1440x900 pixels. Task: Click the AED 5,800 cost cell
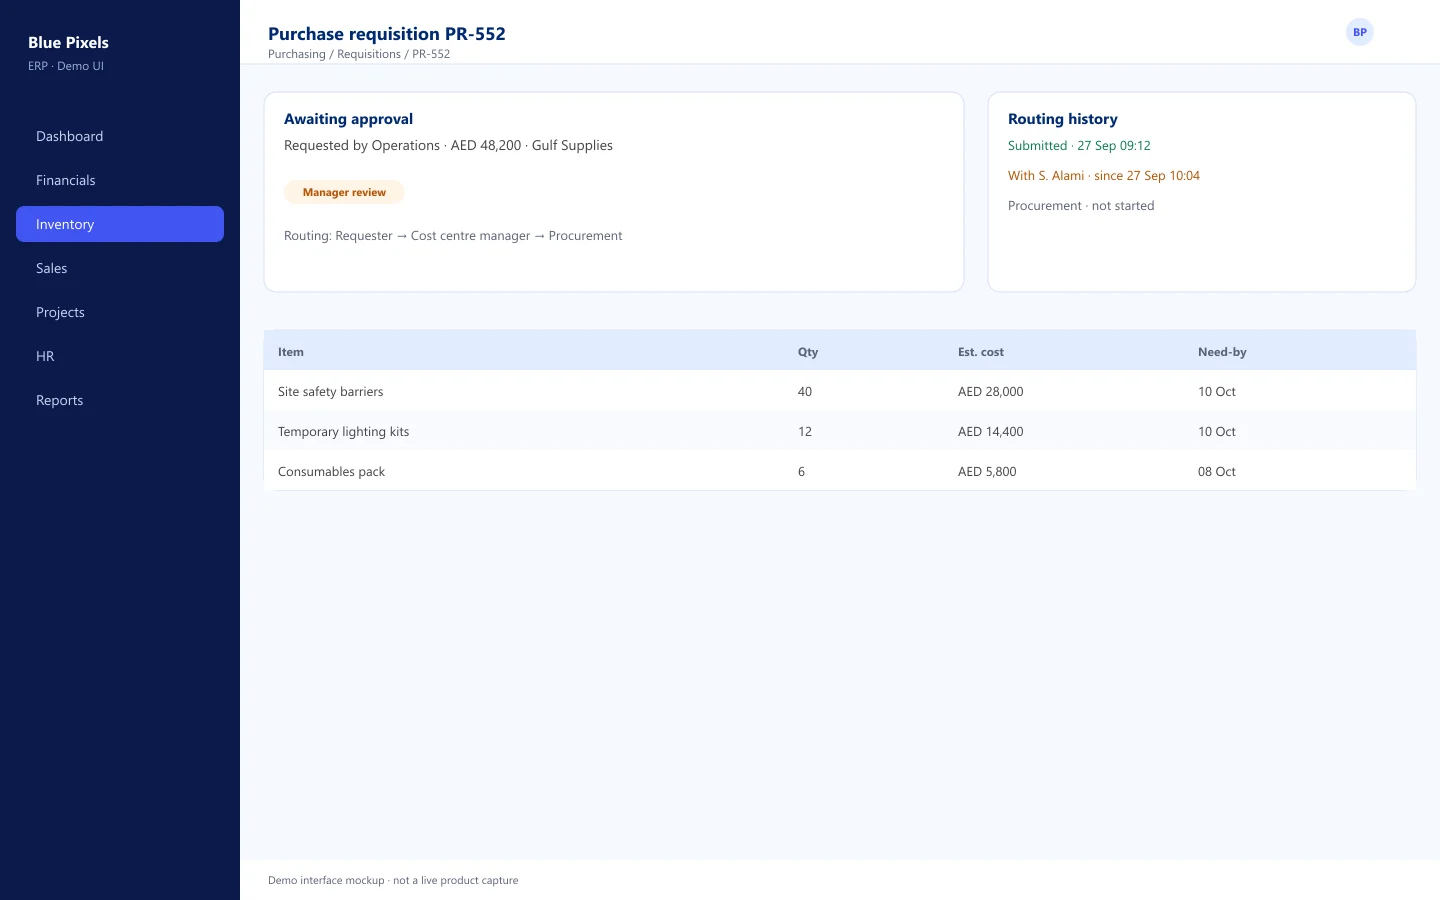[x=987, y=471]
